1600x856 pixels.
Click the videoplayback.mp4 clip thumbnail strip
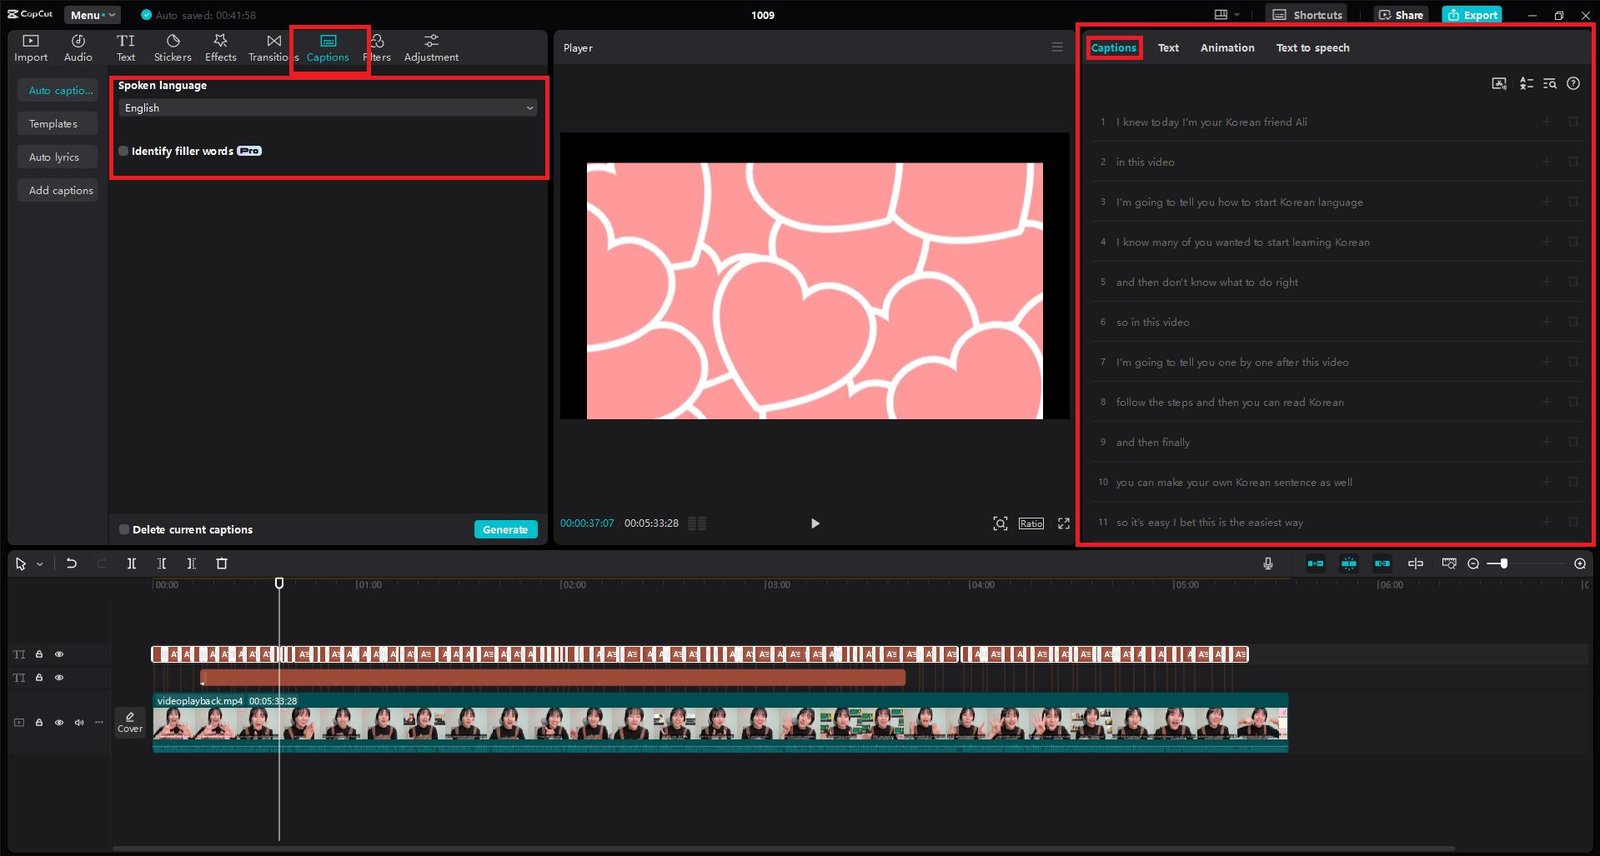[720, 724]
